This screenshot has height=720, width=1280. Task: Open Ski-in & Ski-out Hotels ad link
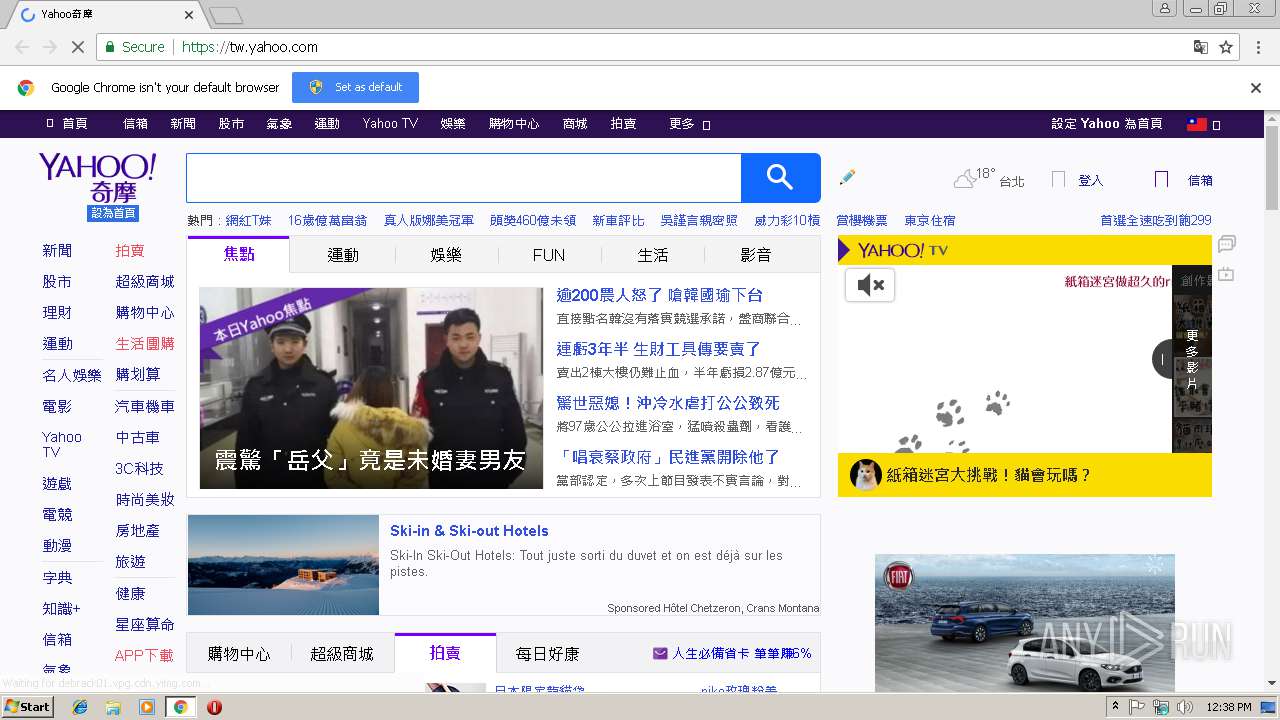[469, 531]
